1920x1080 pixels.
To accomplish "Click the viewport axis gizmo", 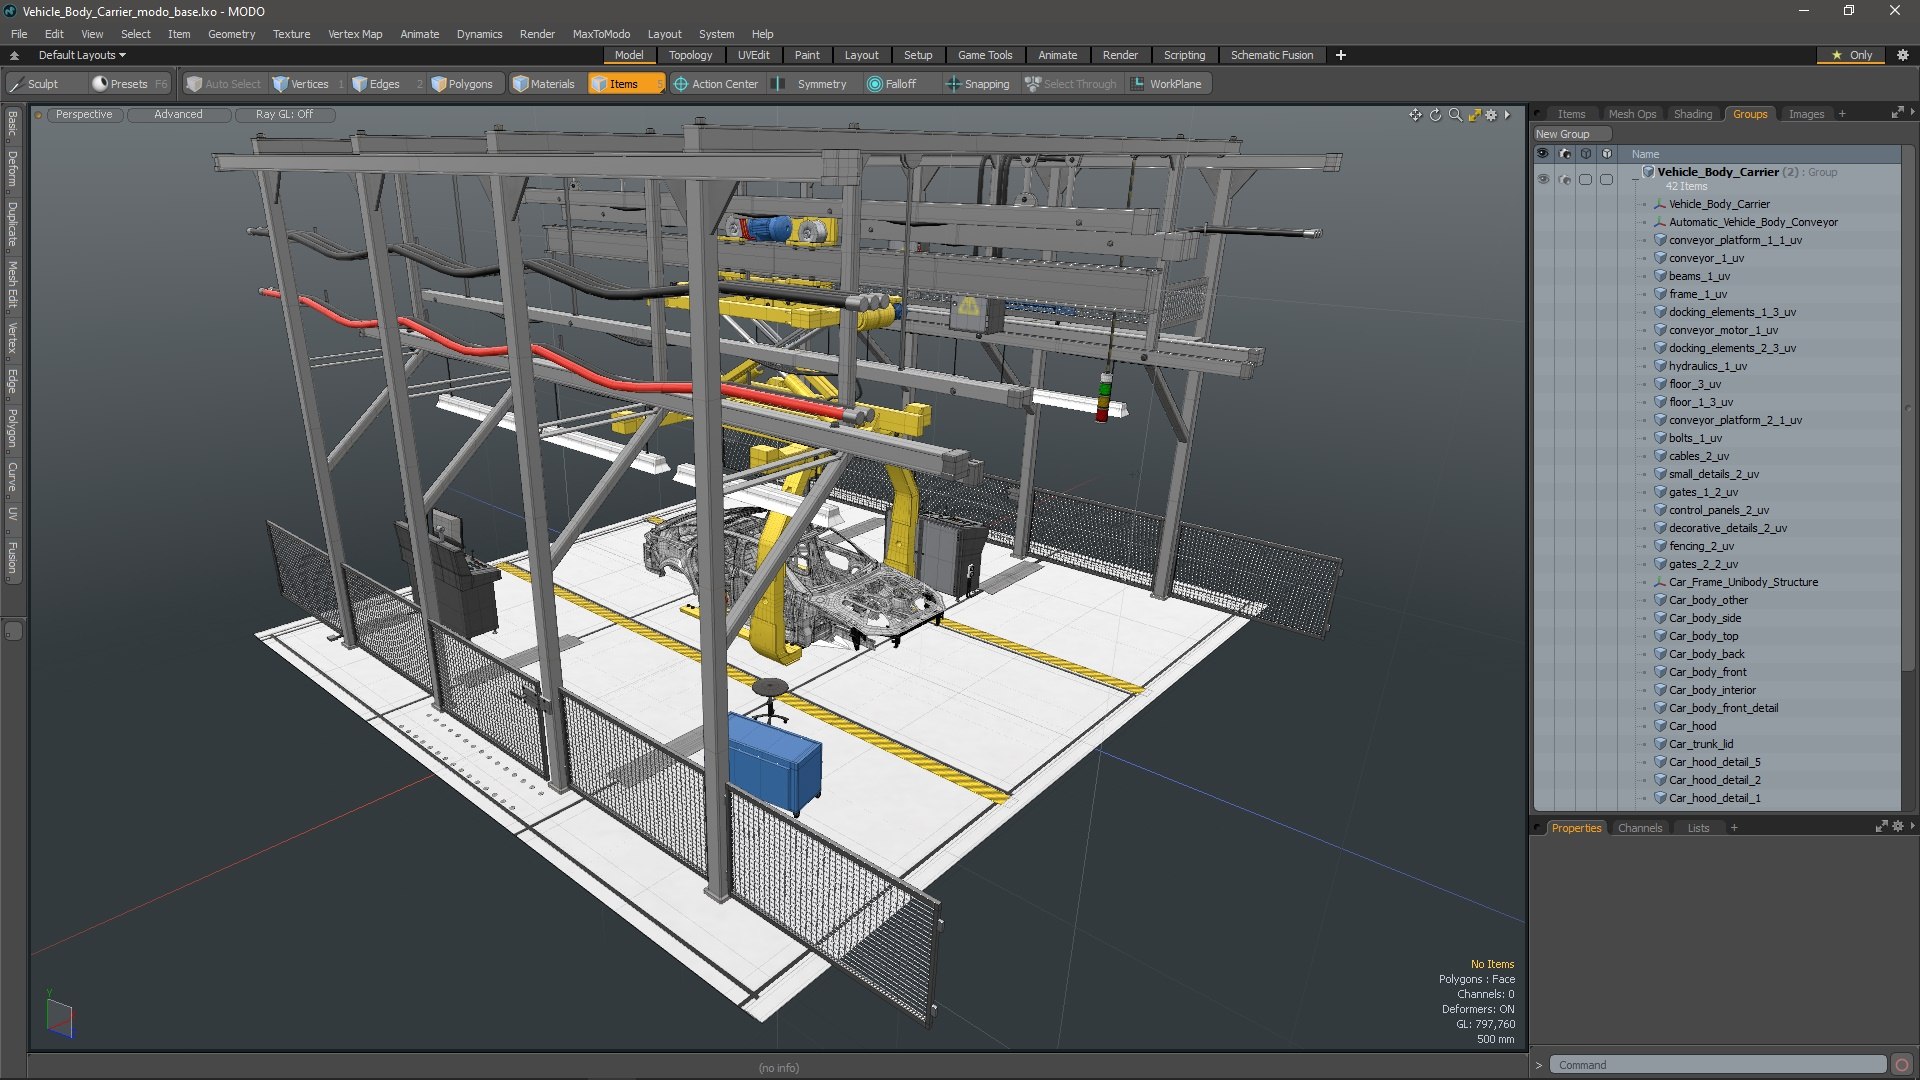I will pos(59,1016).
